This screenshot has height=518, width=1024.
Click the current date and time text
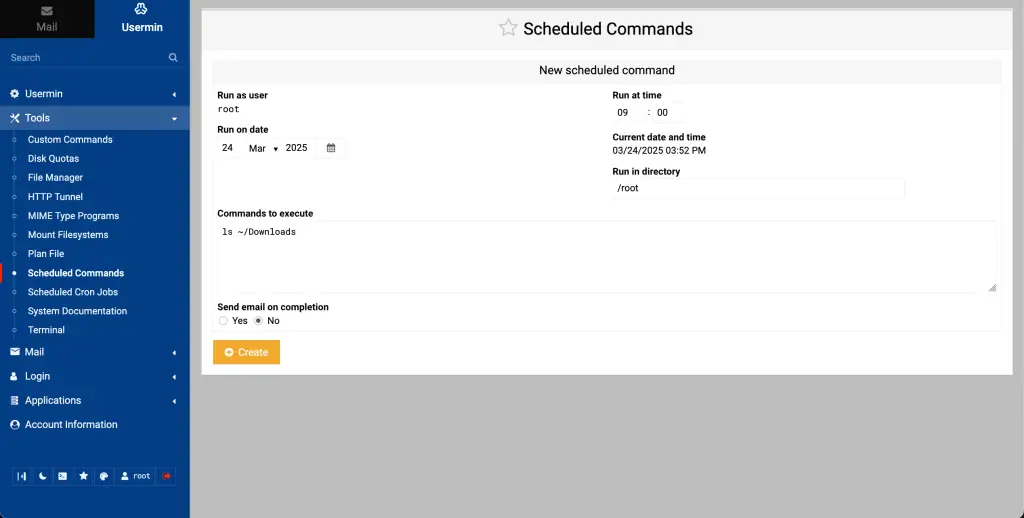[659, 151]
